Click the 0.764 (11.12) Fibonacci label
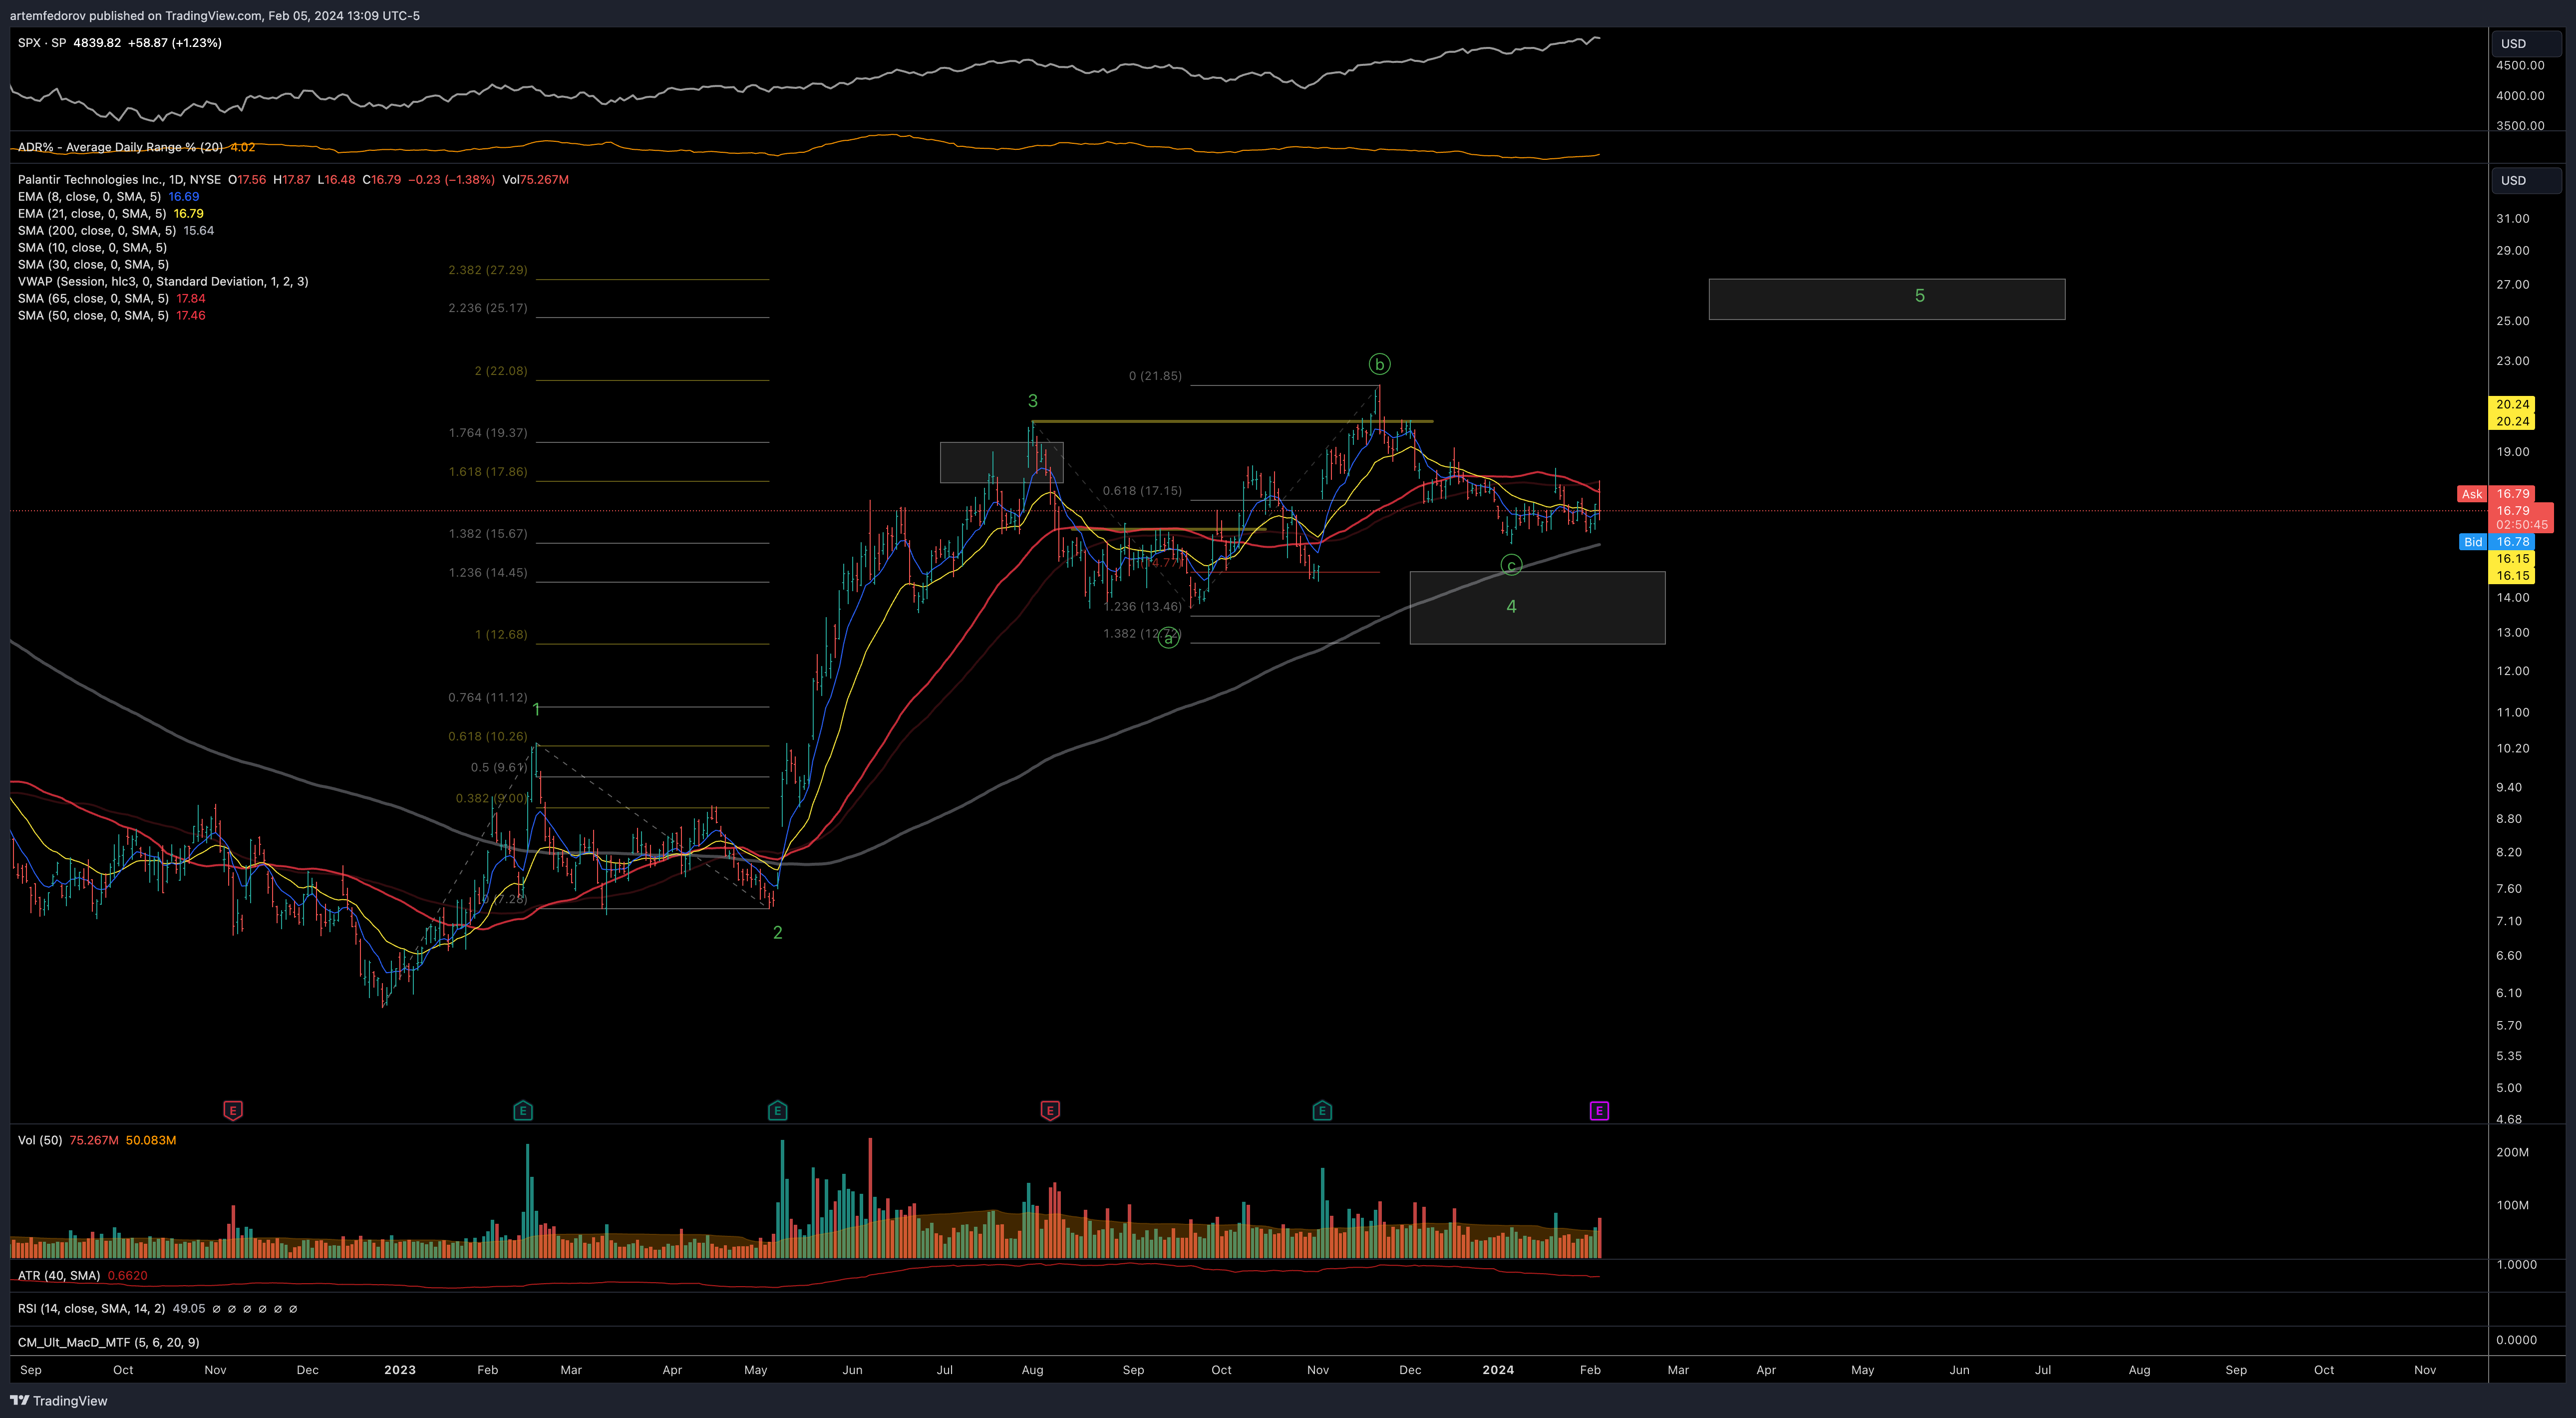 click(x=488, y=698)
